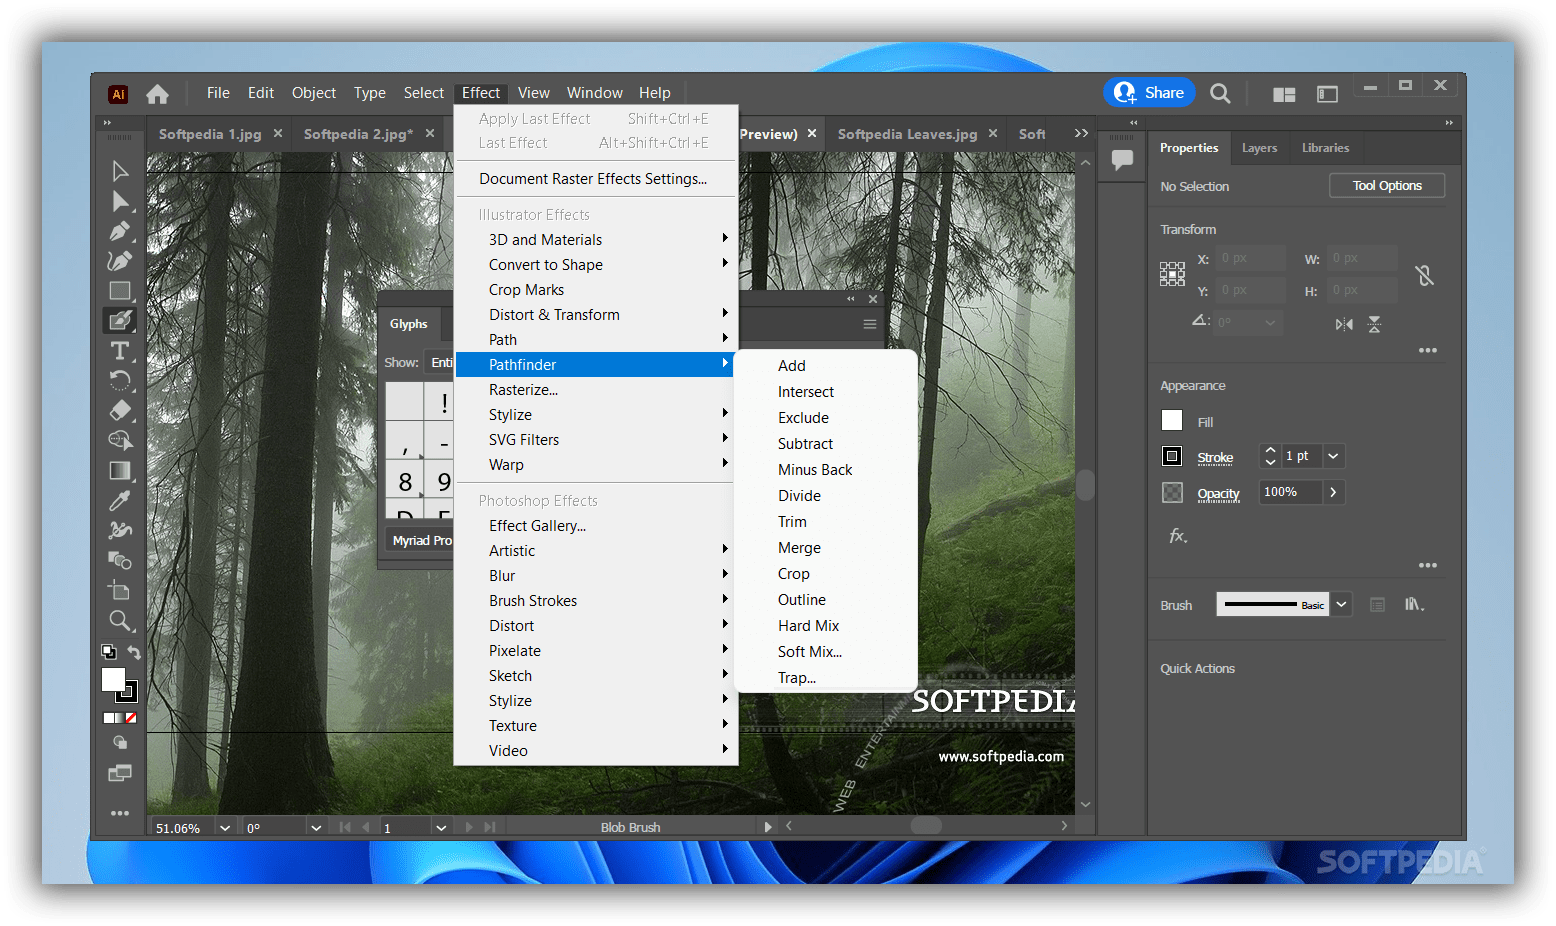The image size is (1556, 926).
Task: Open the Edit Toolbar three-dots button
Action: [120, 813]
